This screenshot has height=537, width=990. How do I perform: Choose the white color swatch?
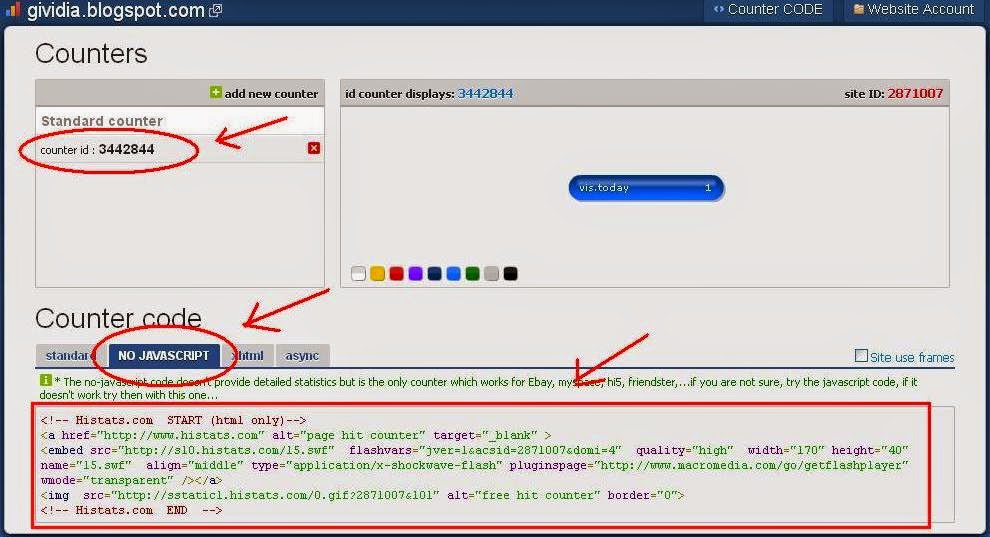click(358, 273)
